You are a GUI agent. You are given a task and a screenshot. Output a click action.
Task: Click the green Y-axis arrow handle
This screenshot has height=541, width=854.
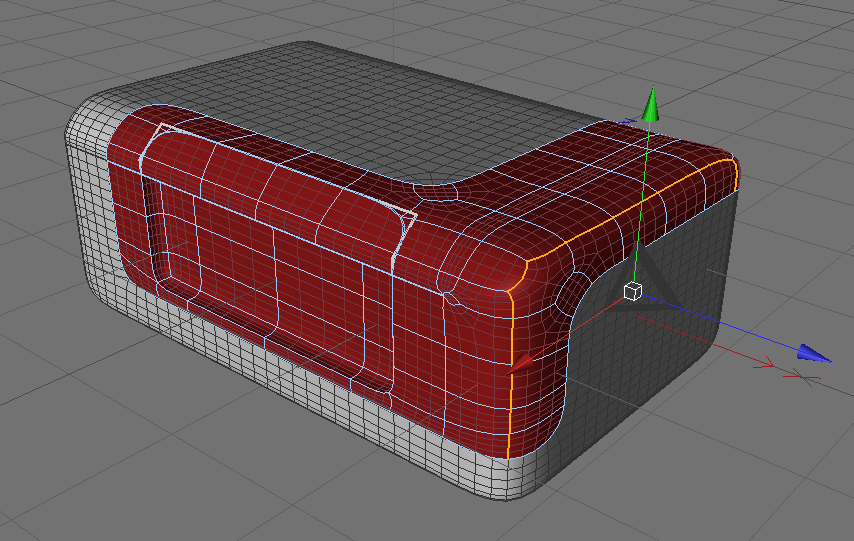[x=651, y=104]
